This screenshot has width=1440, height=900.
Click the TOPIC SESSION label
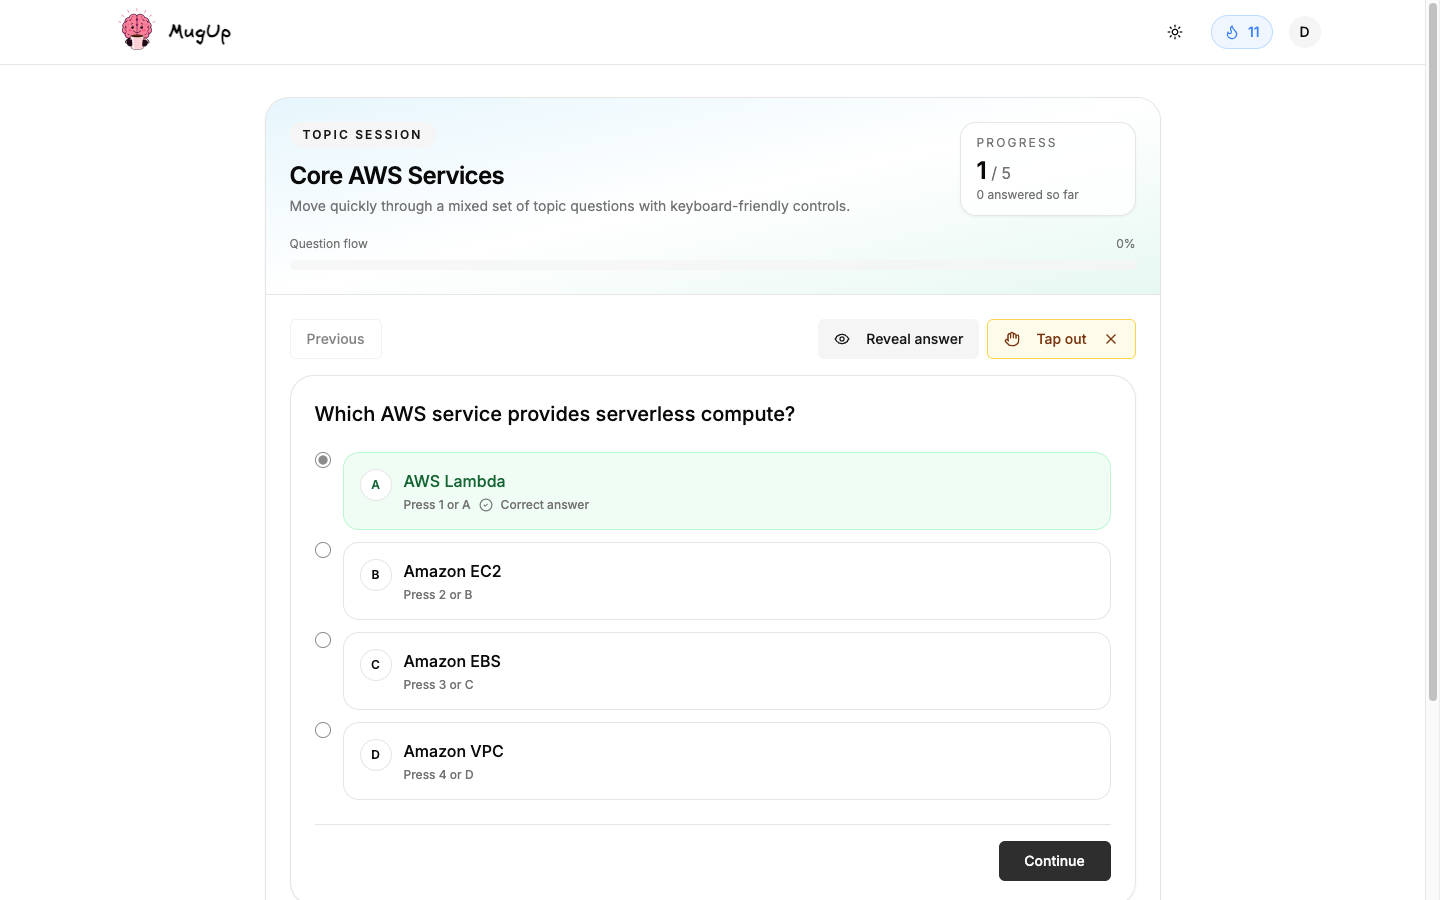tap(362, 135)
